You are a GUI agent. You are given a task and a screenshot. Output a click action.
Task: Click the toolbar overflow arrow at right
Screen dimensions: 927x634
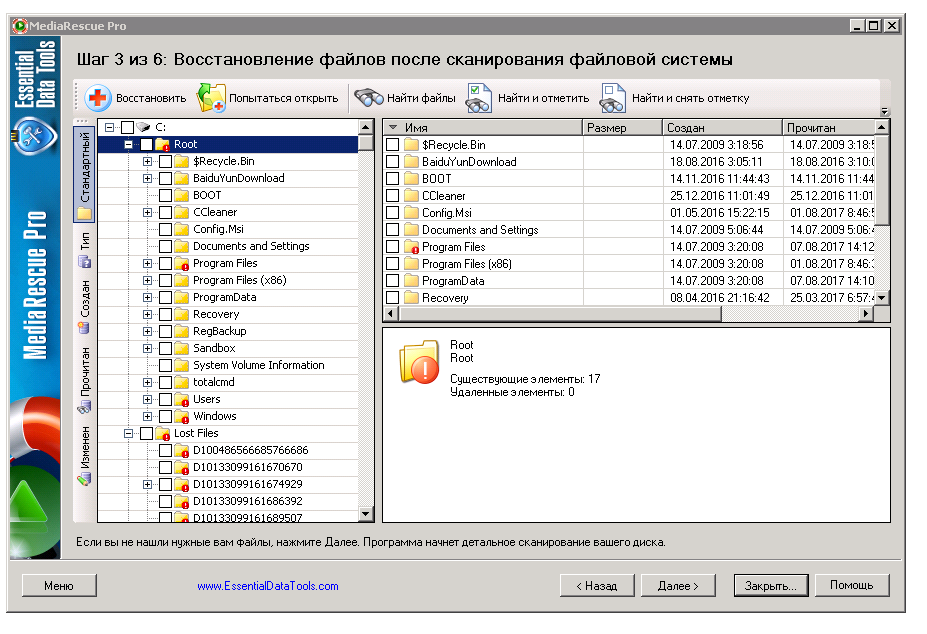click(x=884, y=111)
